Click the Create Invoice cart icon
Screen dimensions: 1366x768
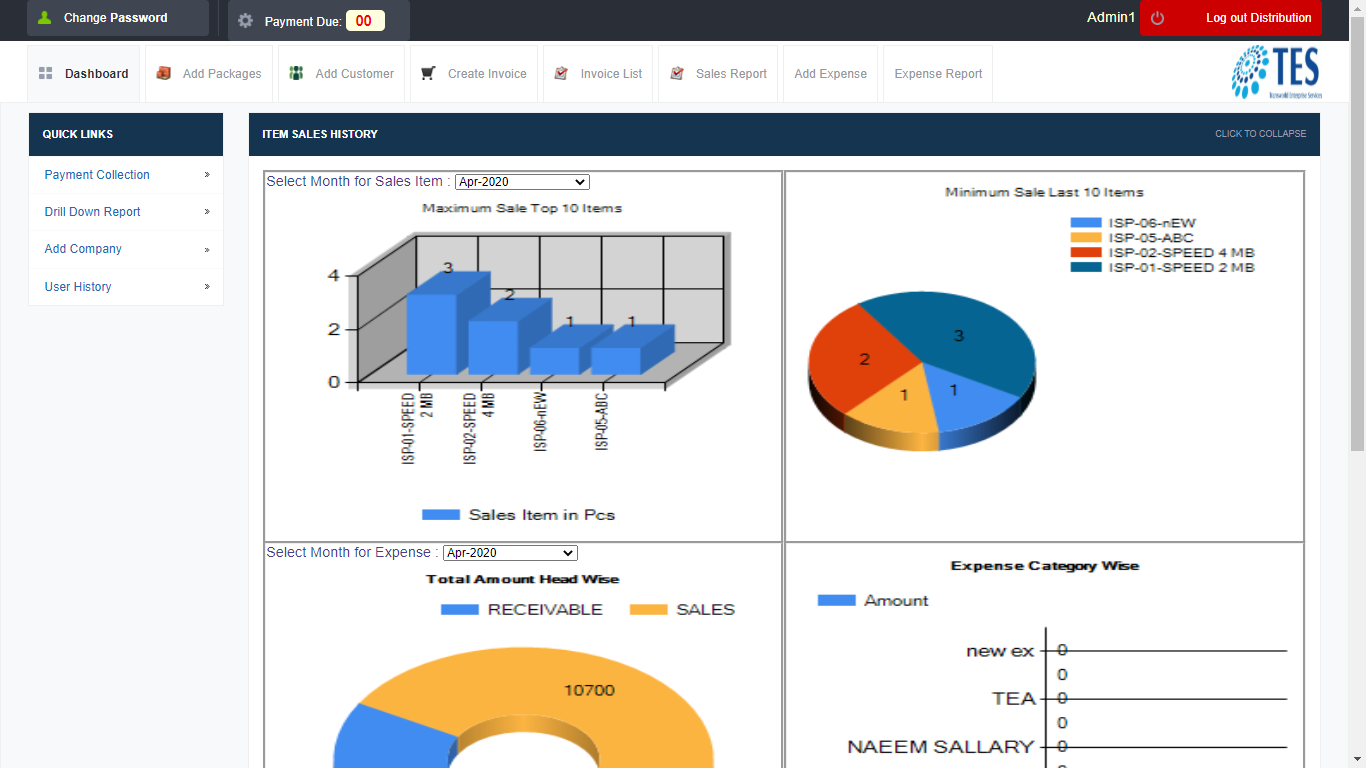(428, 73)
